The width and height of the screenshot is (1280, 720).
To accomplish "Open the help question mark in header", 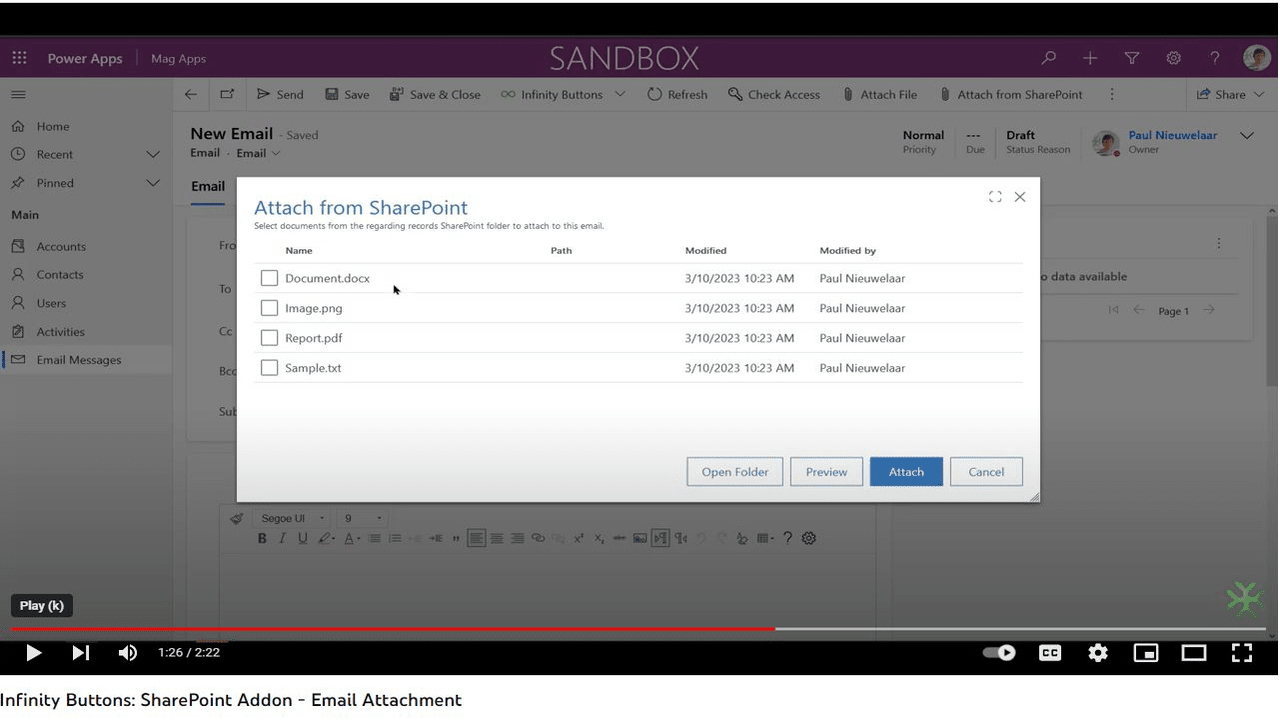I will [x=1214, y=58].
